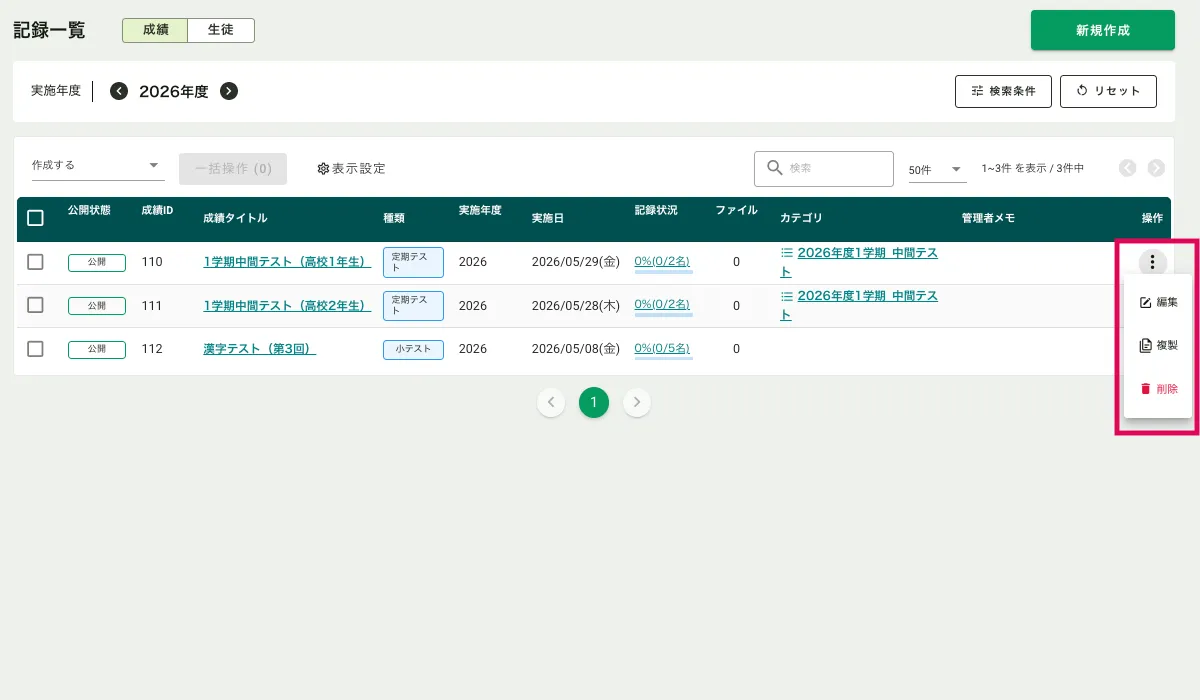Open the 50件 page size dropdown
This screenshot has height=700, width=1200.
point(936,170)
